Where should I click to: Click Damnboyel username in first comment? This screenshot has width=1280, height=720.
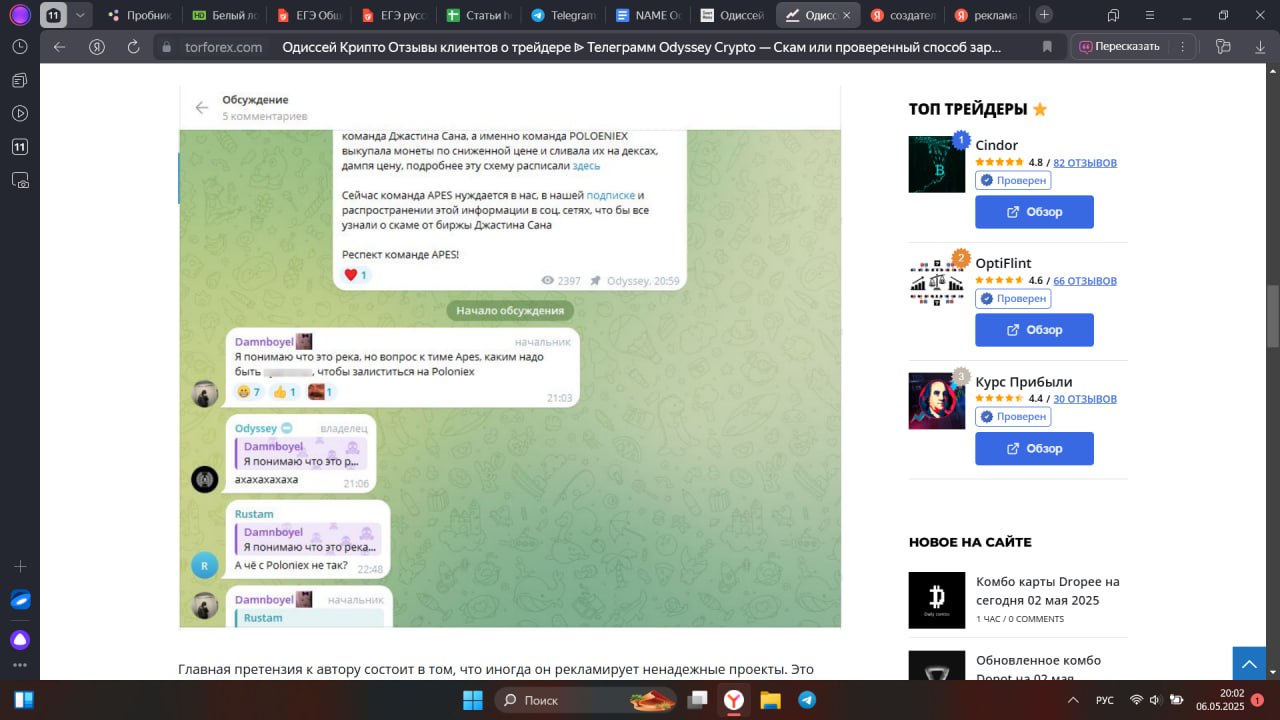(264, 341)
